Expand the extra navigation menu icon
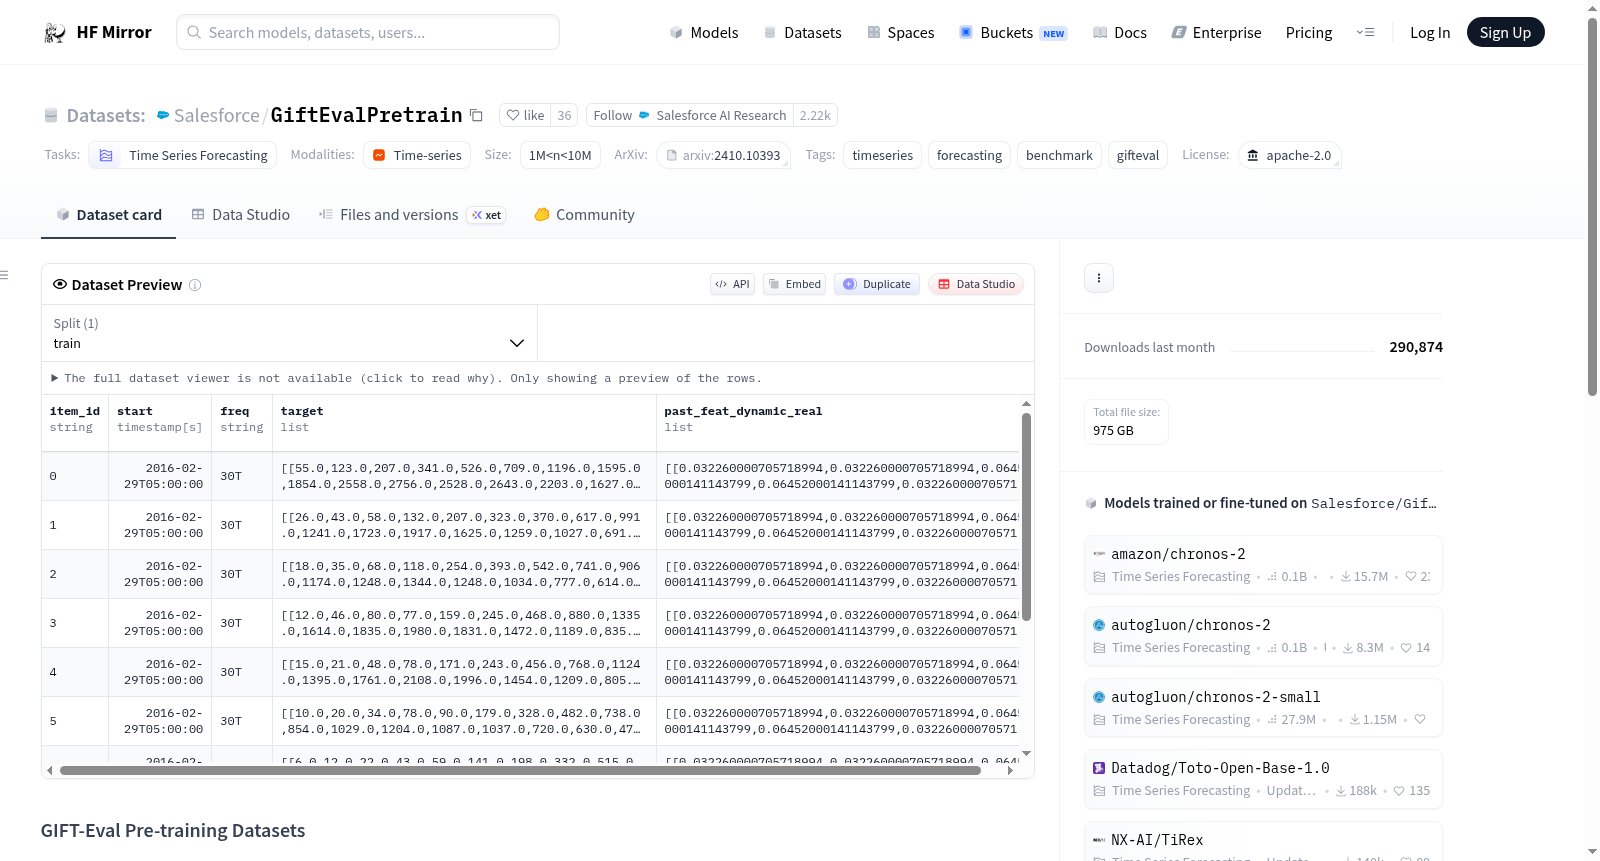 [1365, 33]
